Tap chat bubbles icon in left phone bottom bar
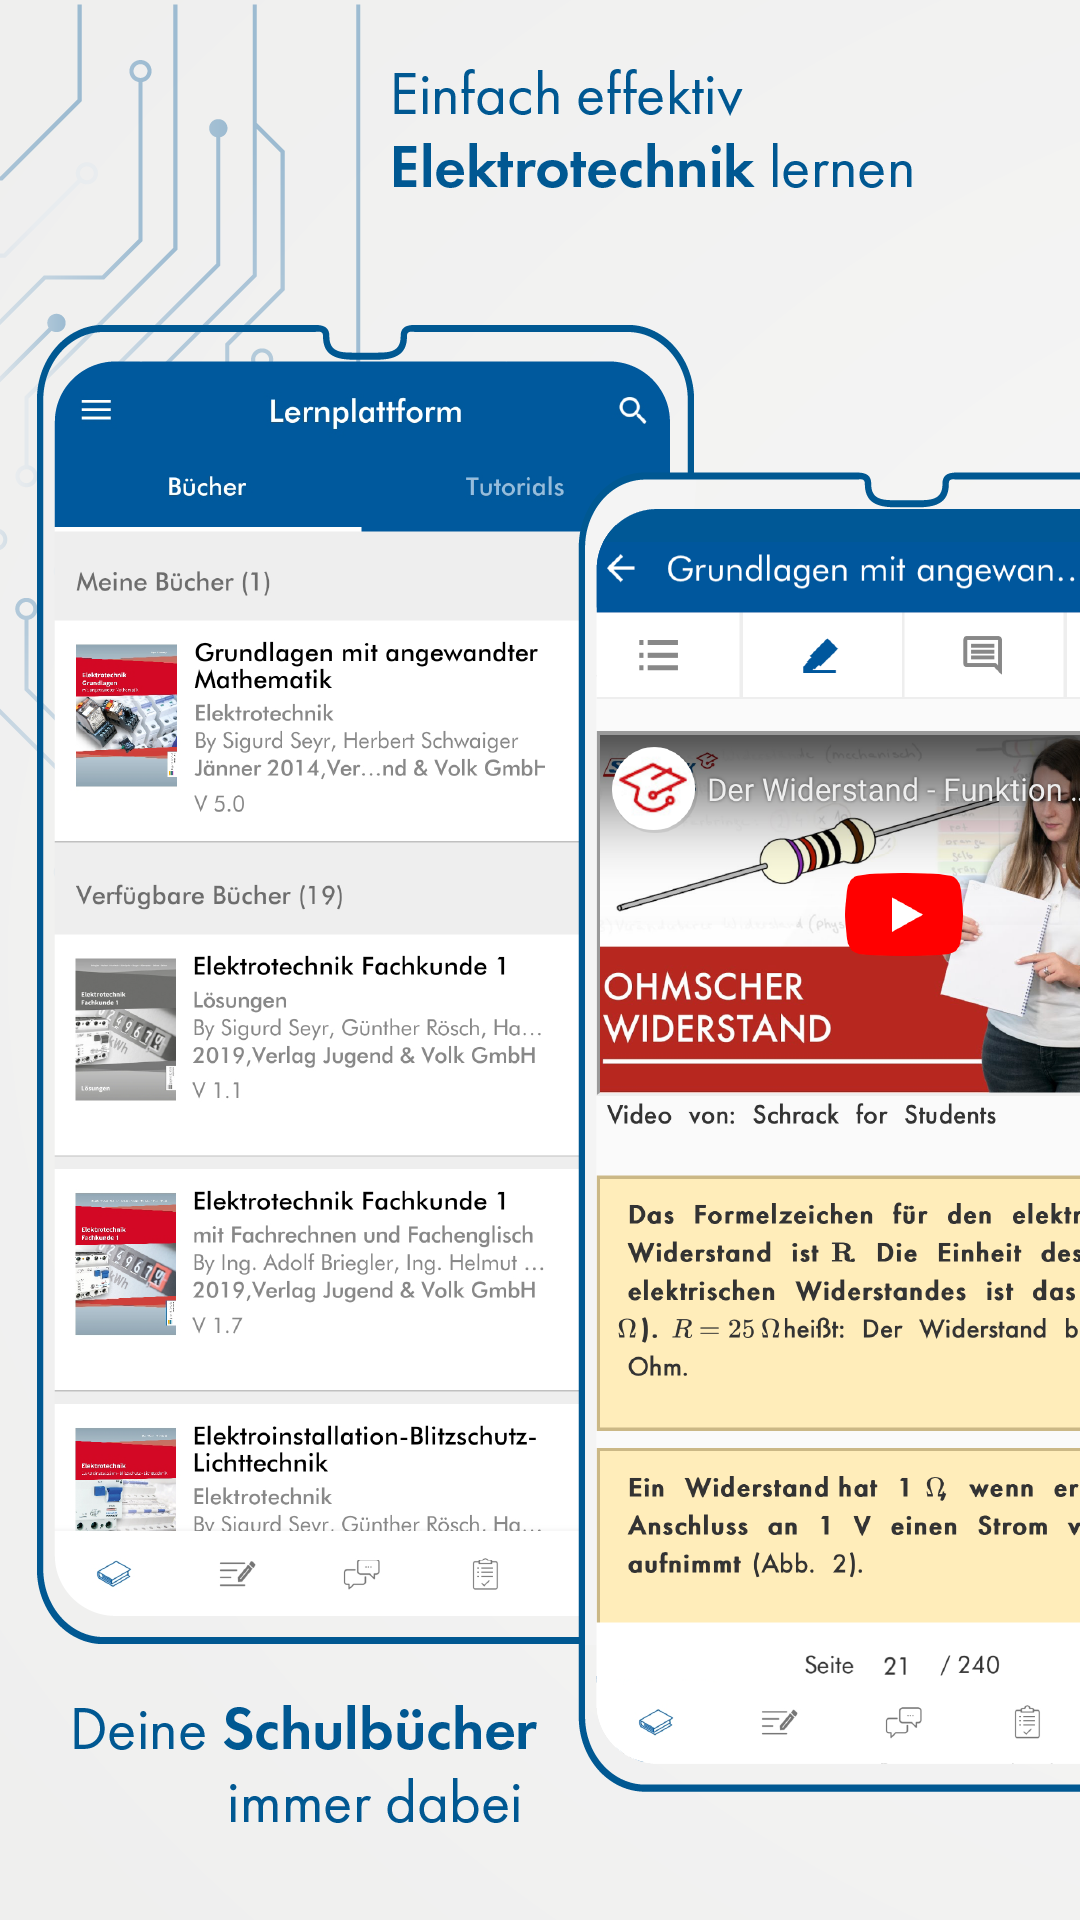The image size is (1080, 1920). coord(361,1575)
